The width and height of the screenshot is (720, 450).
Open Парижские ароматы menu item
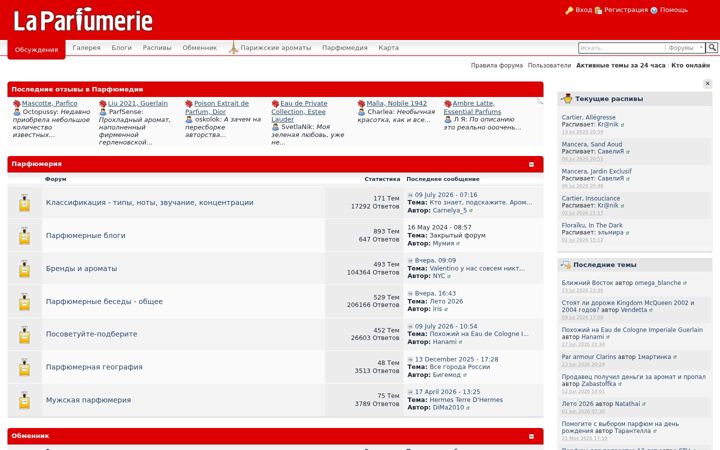276,47
